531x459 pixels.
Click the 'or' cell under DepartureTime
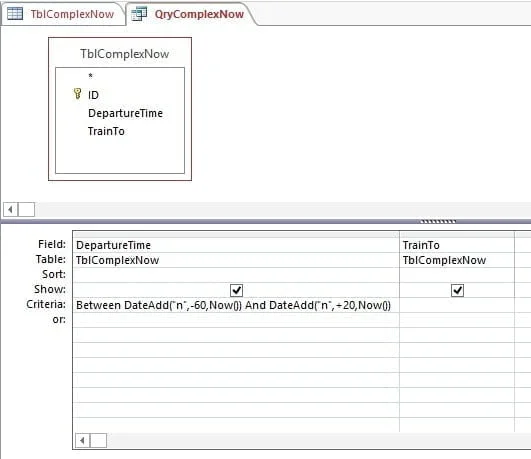point(236,320)
